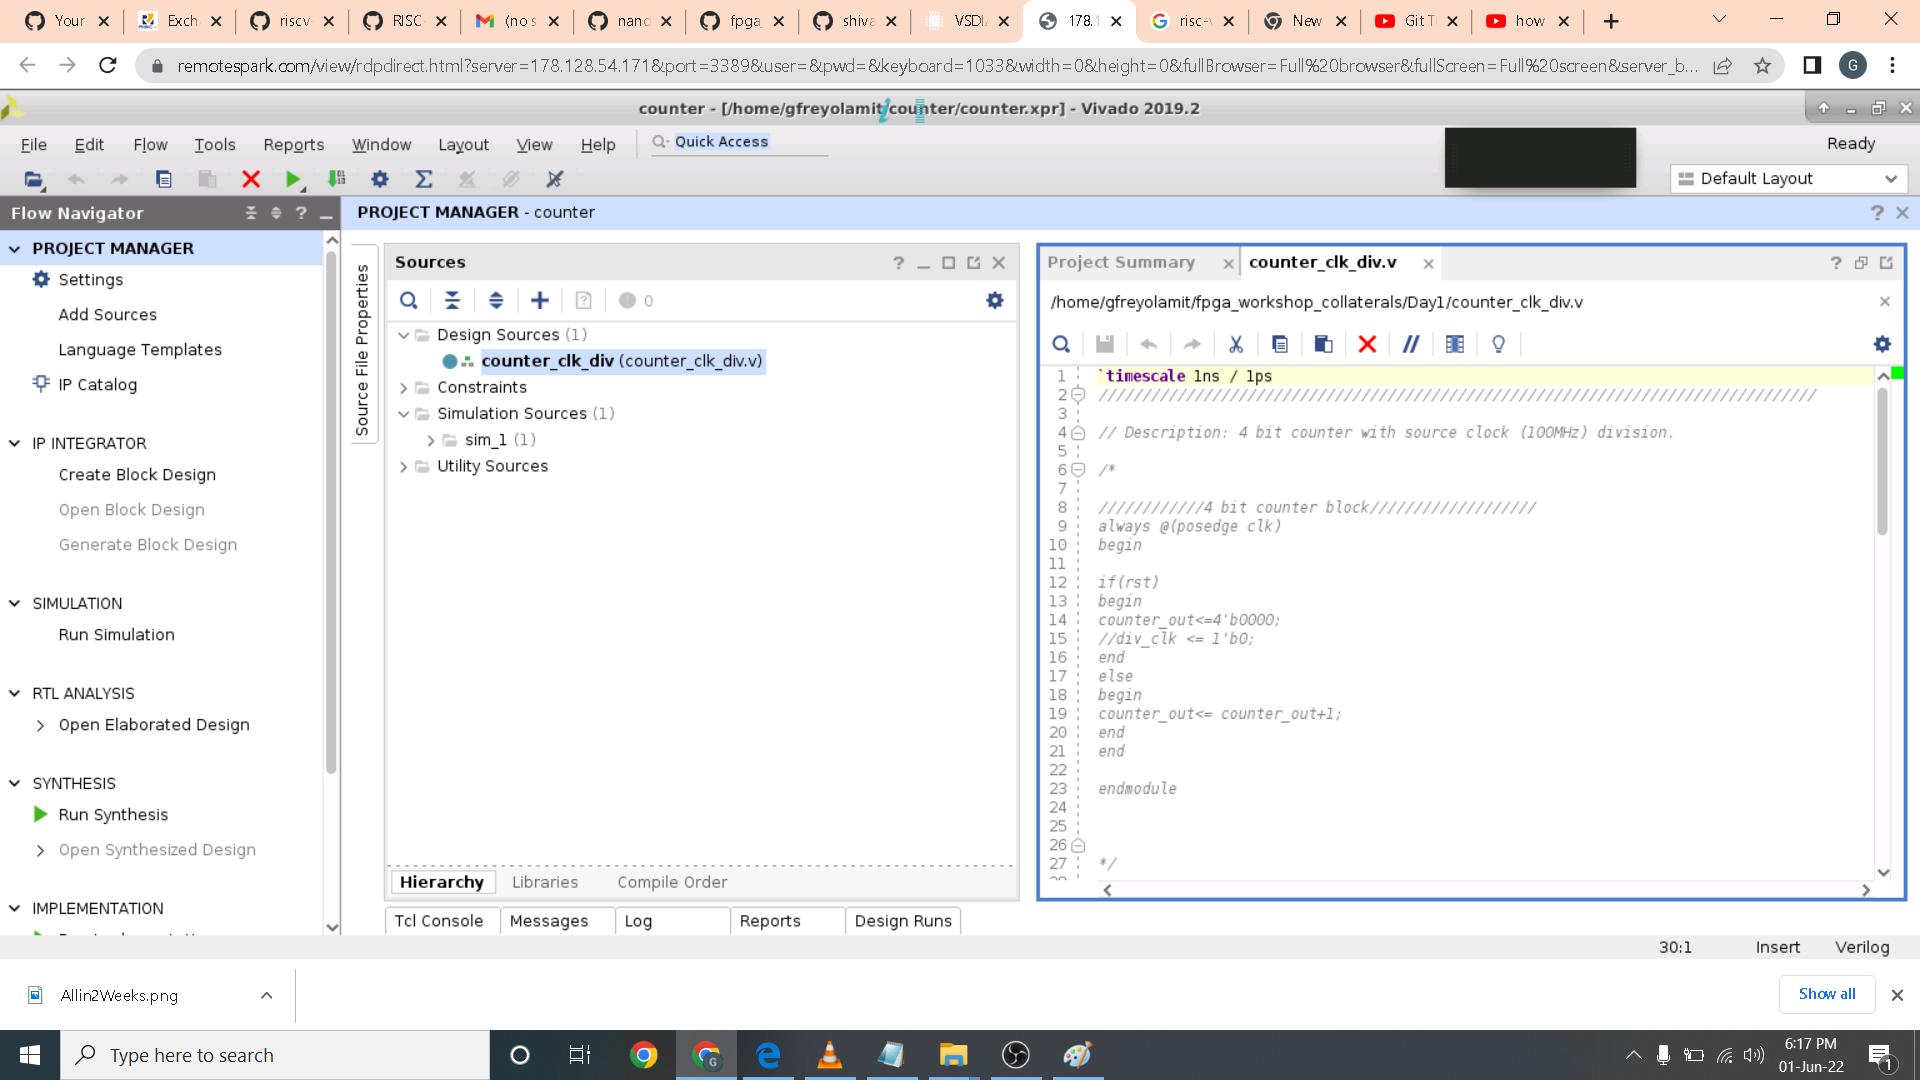The height and width of the screenshot is (1080, 1920).
Task: Expand the Constraints folder
Action: pyautogui.click(x=404, y=388)
